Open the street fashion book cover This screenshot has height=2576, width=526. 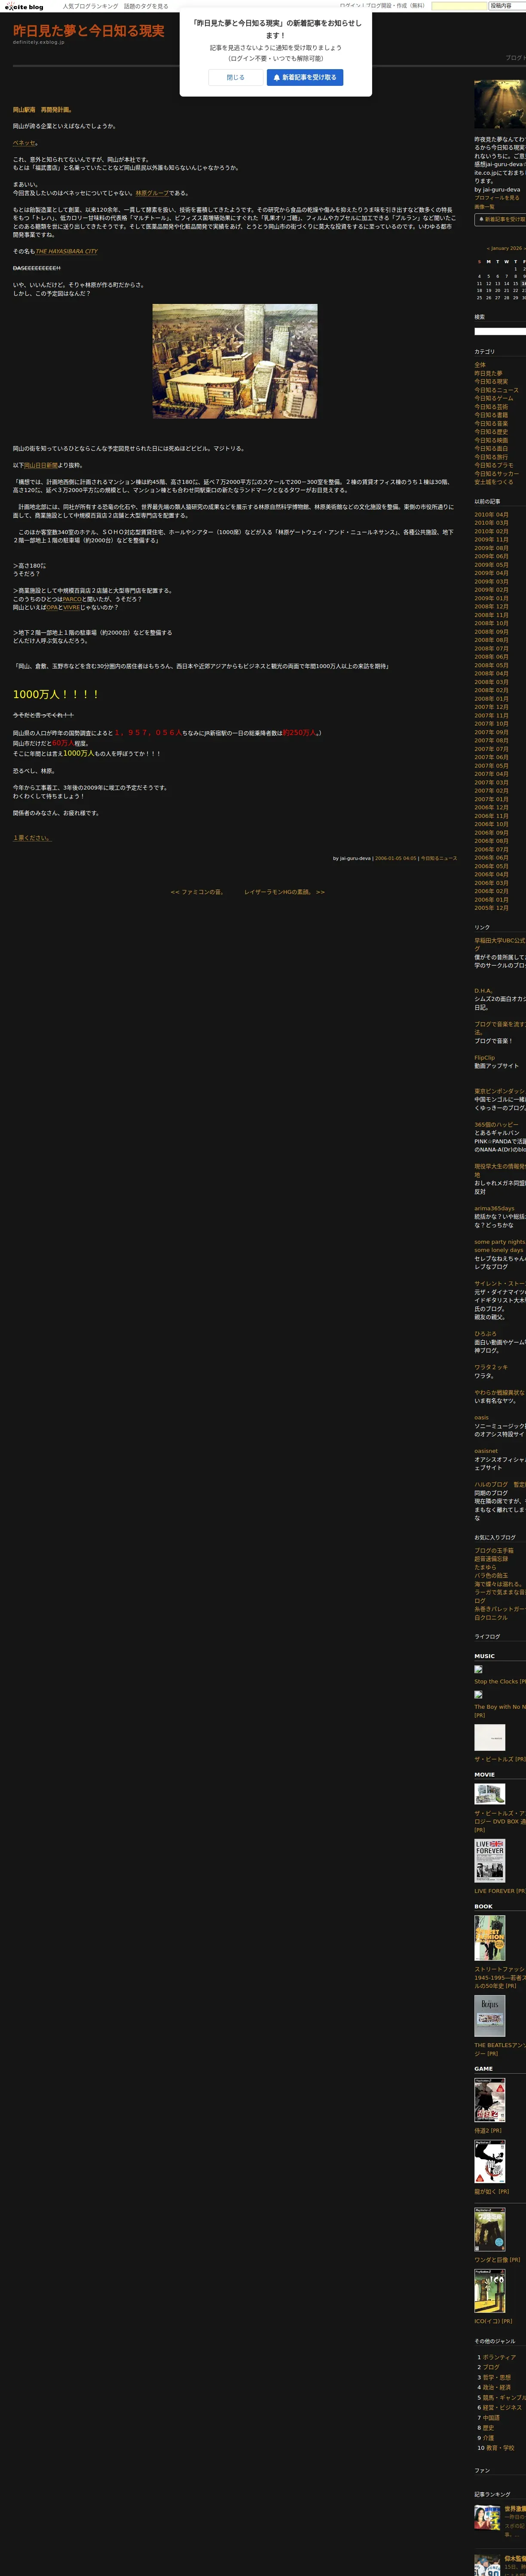tap(489, 1938)
